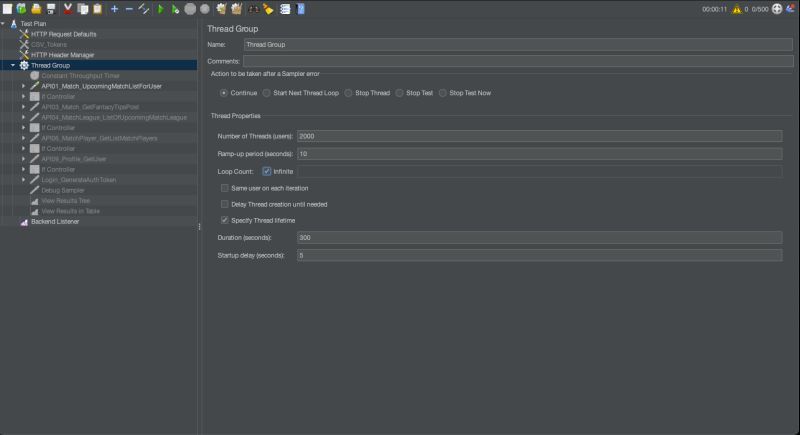This screenshot has height=435, width=800.
Task: Collapse the Test Plan tree node
Action: coord(3,23)
